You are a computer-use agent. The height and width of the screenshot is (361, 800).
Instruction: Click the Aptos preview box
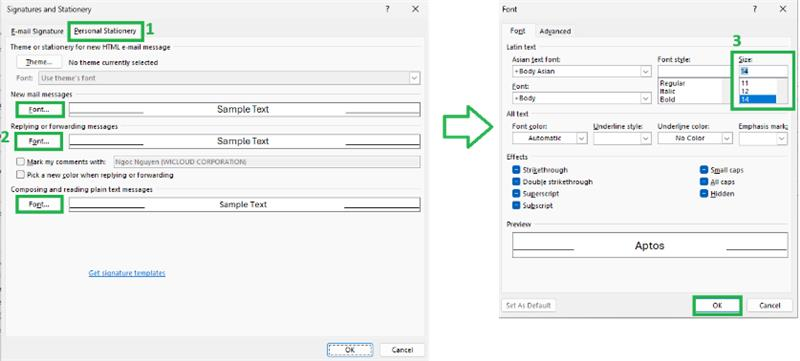tap(650, 245)
